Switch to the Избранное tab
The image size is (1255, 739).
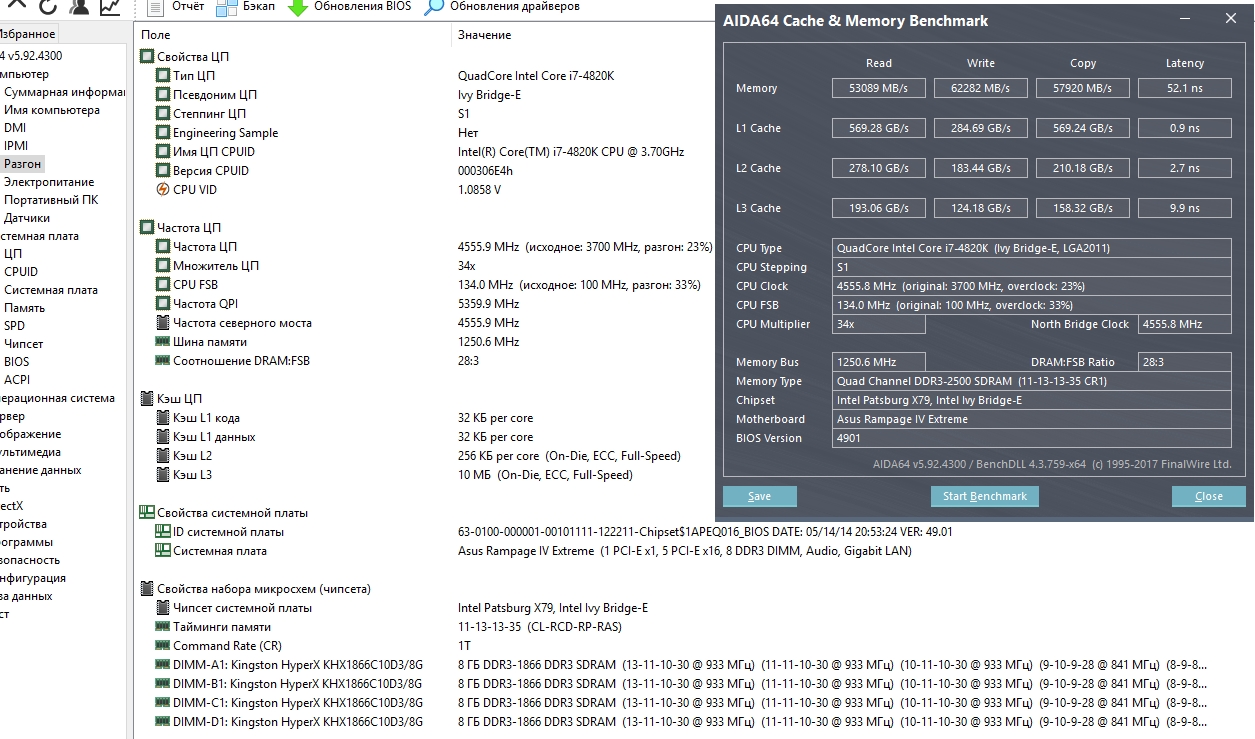pos(28,34)
